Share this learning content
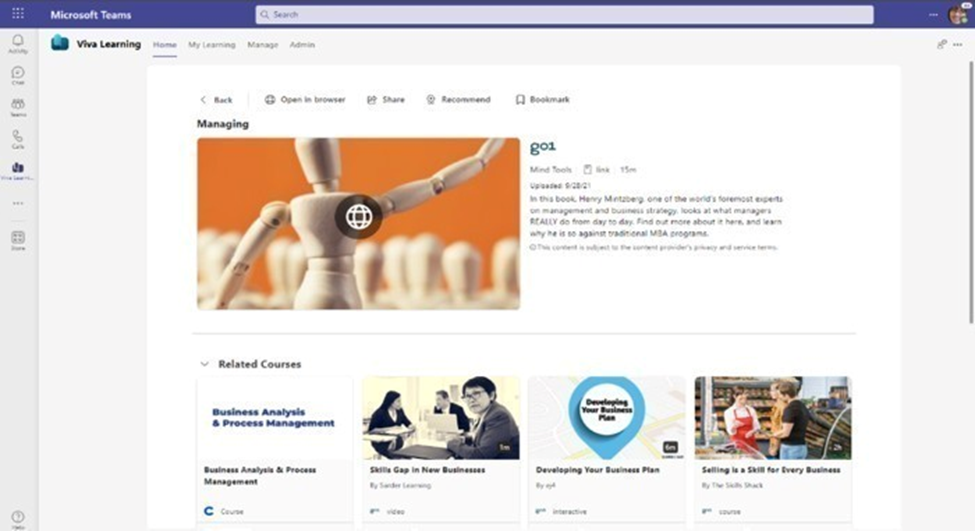The width and height of the screenshot is (975, 531). tap(386, 99)
